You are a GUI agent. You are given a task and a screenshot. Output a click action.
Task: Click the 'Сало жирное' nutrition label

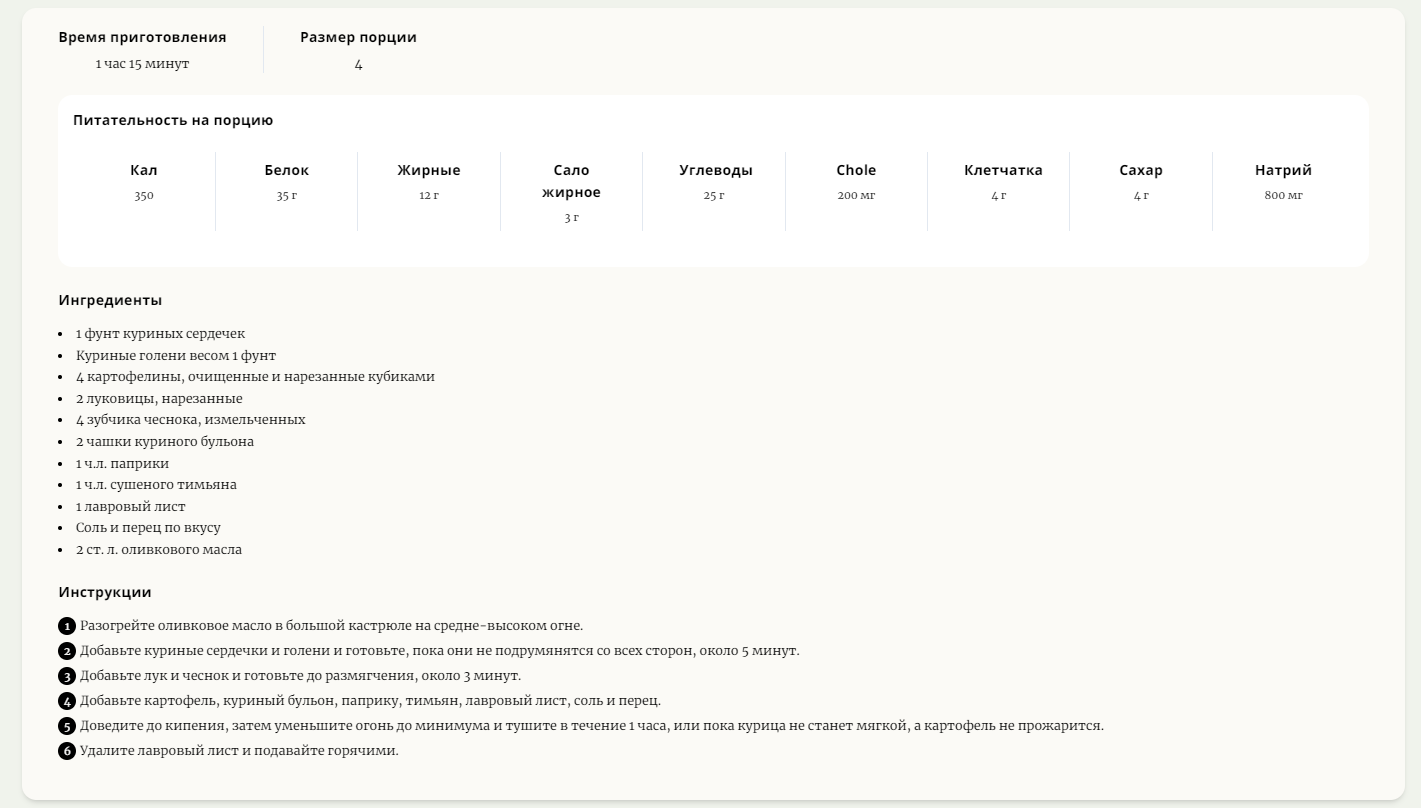tap(571, 181)
